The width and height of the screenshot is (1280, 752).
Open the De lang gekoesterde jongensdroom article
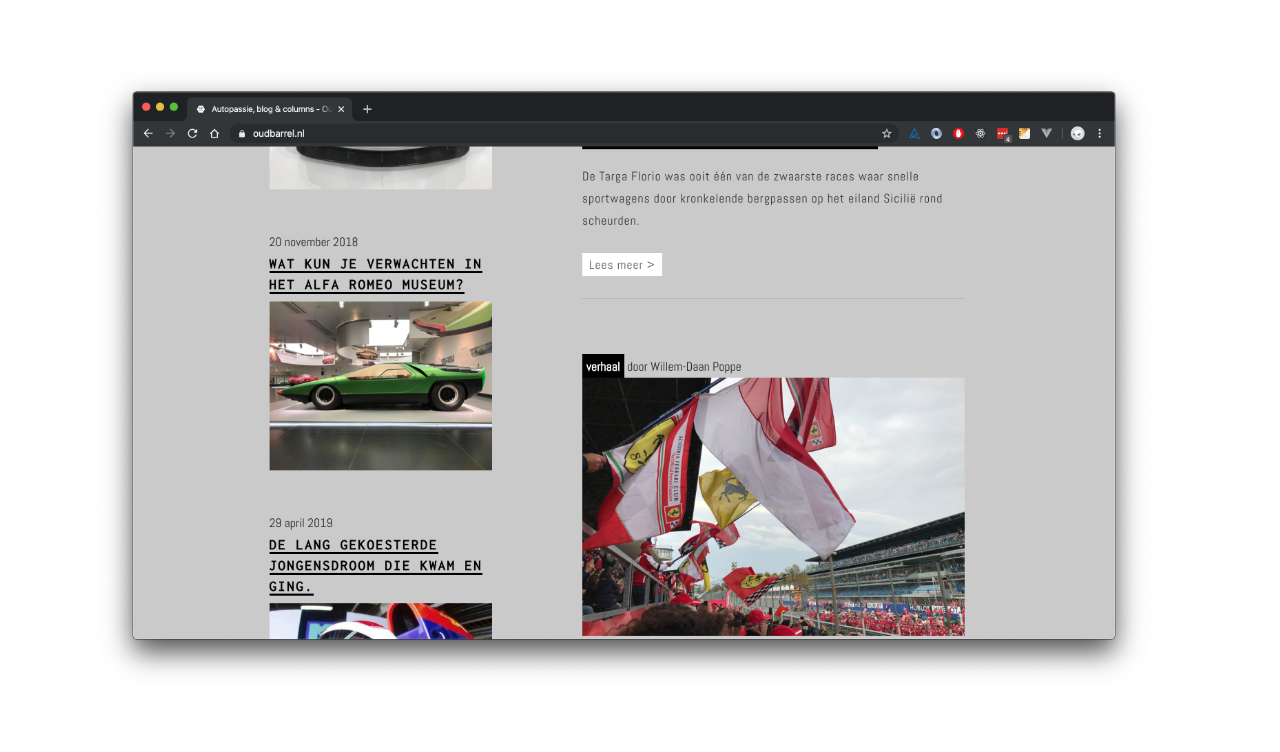375,566
